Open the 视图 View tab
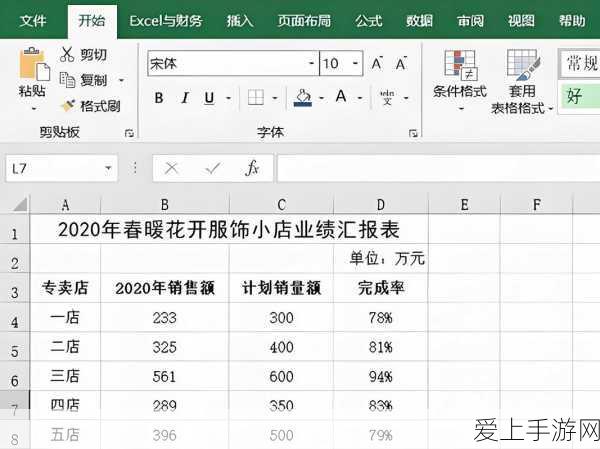Image resolution: width=600 pixels, height=449 pixels. click(521, 20)
